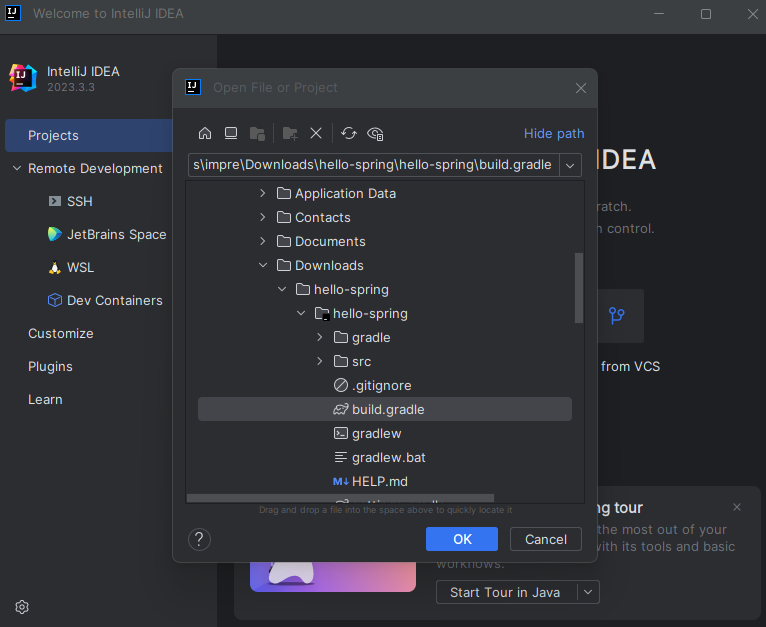Open the Projects tab in Welcome window
Image resolution: width=766 pixels, height=627 pixels.
point(89,135)
